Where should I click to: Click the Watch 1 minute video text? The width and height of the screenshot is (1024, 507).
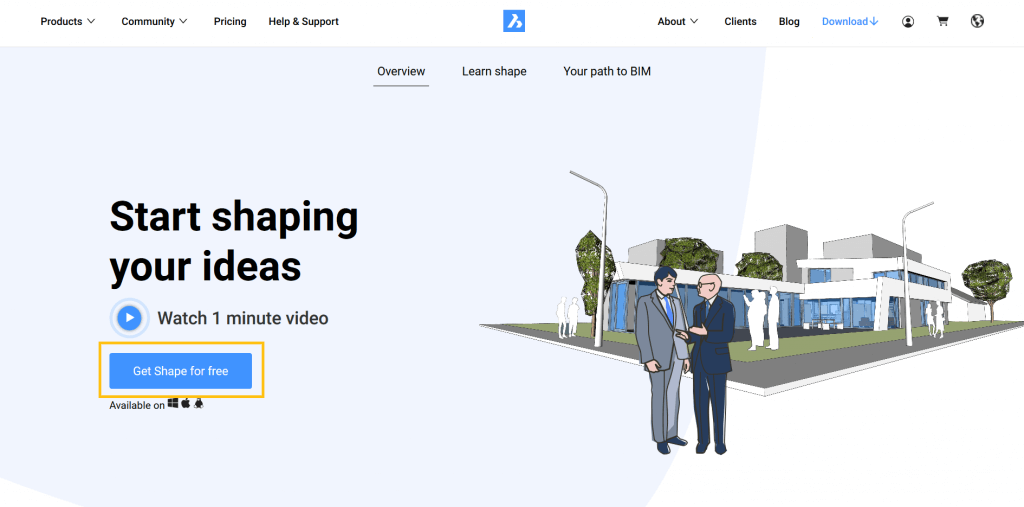[243, 318]
